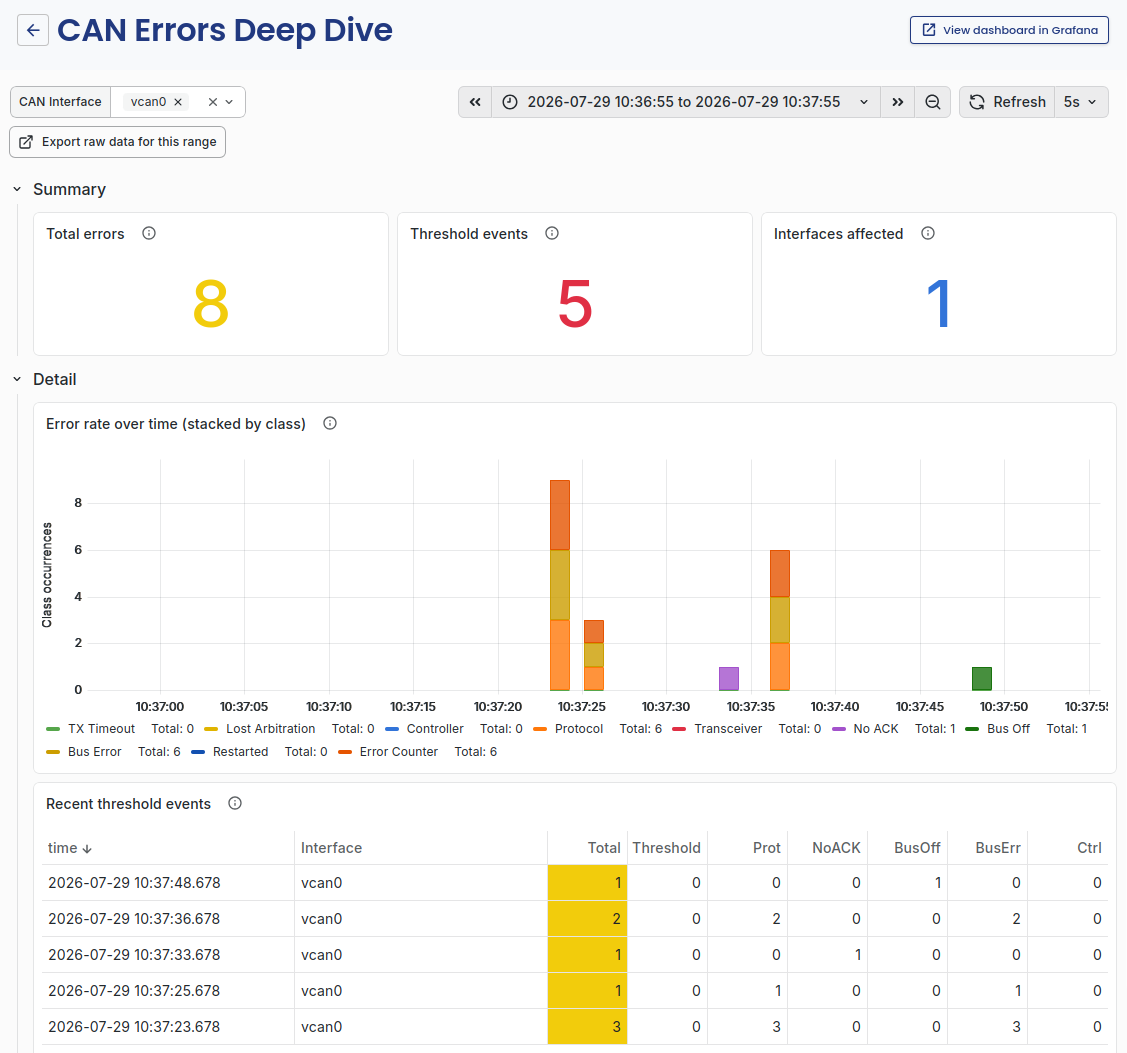
Task: Remove the vcan0 interface chip
Action: point(178,102)
